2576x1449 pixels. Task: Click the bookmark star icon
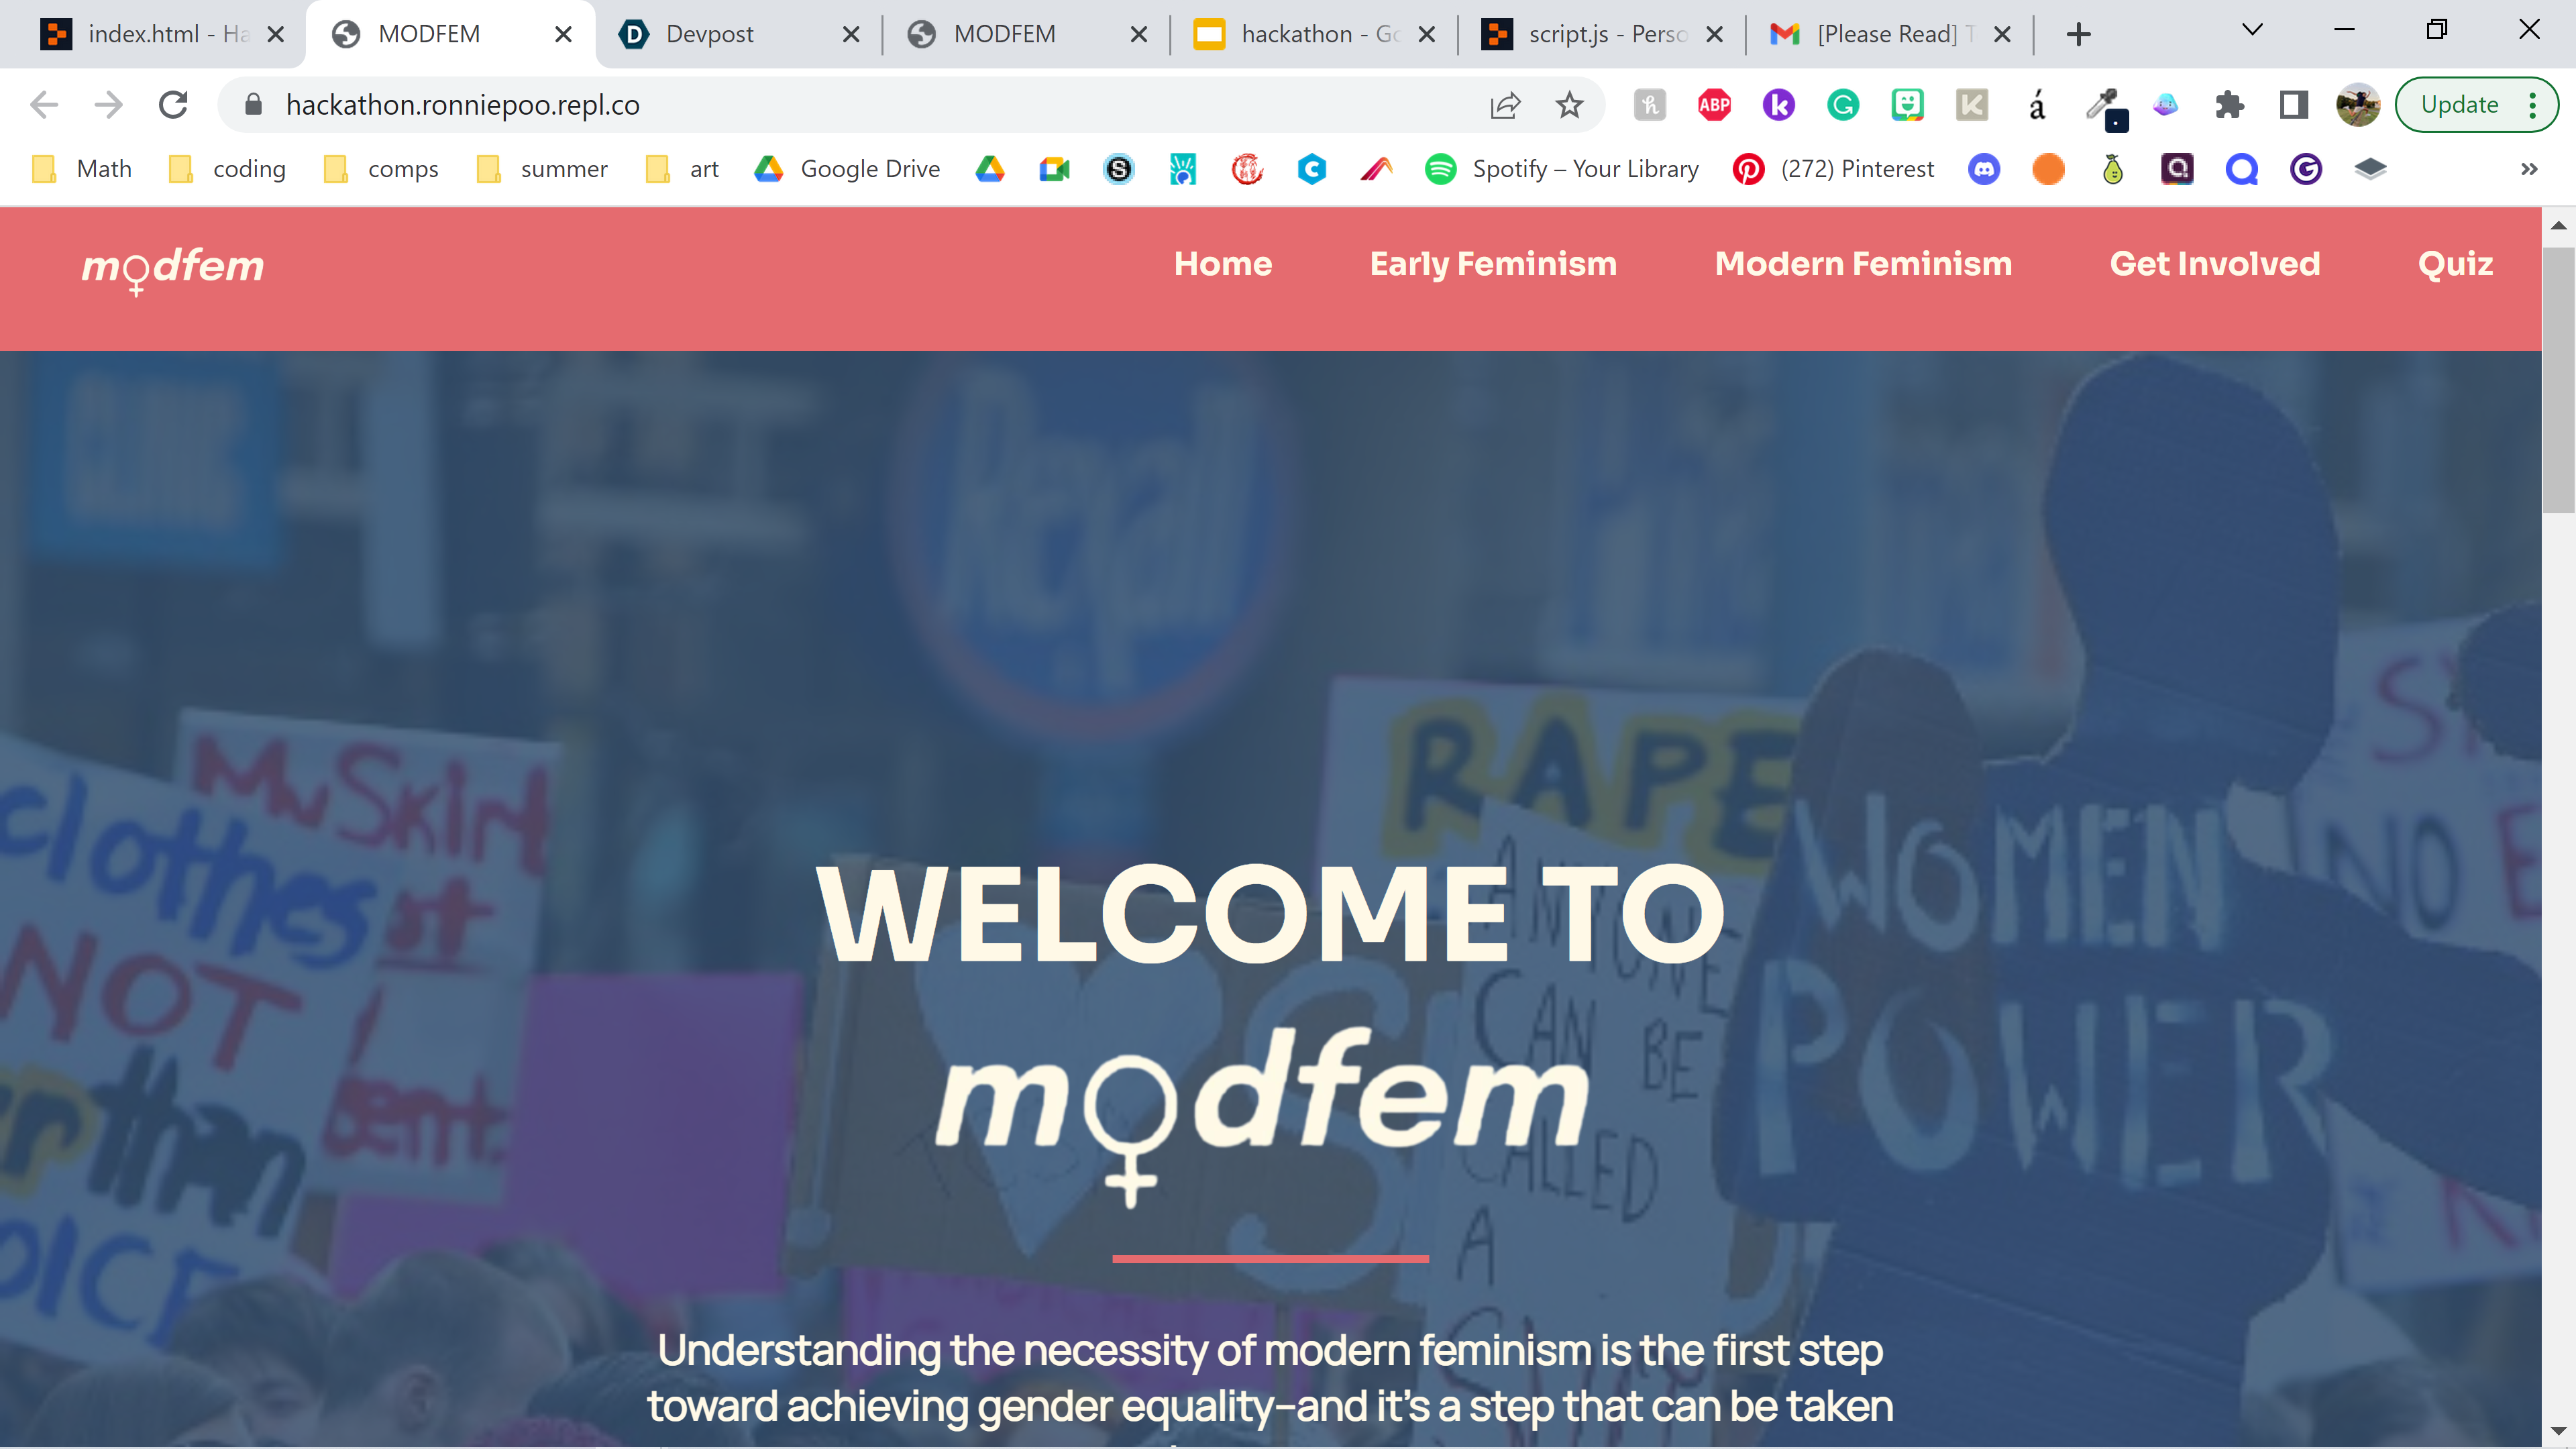click(1569, 105)
